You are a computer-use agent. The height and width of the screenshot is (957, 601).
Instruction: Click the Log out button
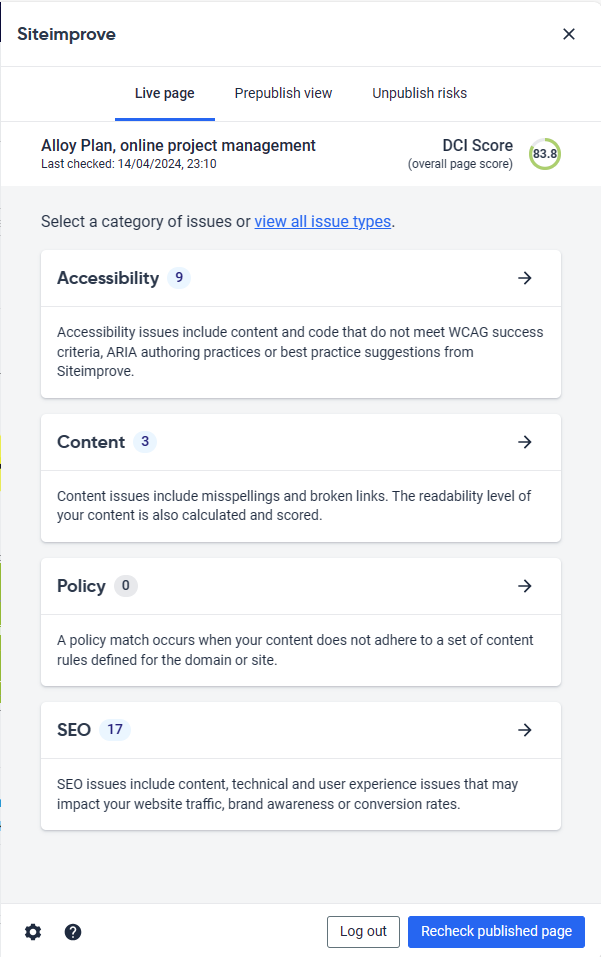363,932
